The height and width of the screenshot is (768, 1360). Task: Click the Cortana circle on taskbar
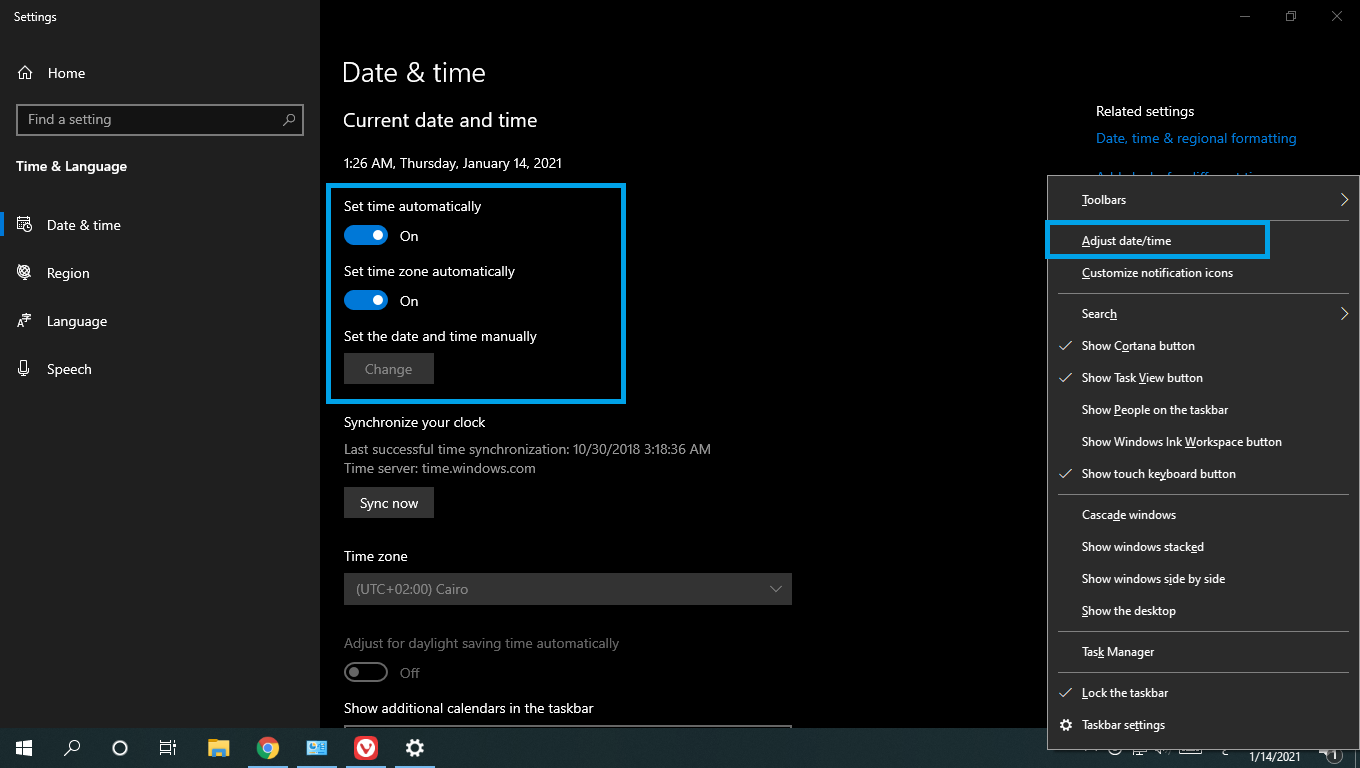coord(120,748)
